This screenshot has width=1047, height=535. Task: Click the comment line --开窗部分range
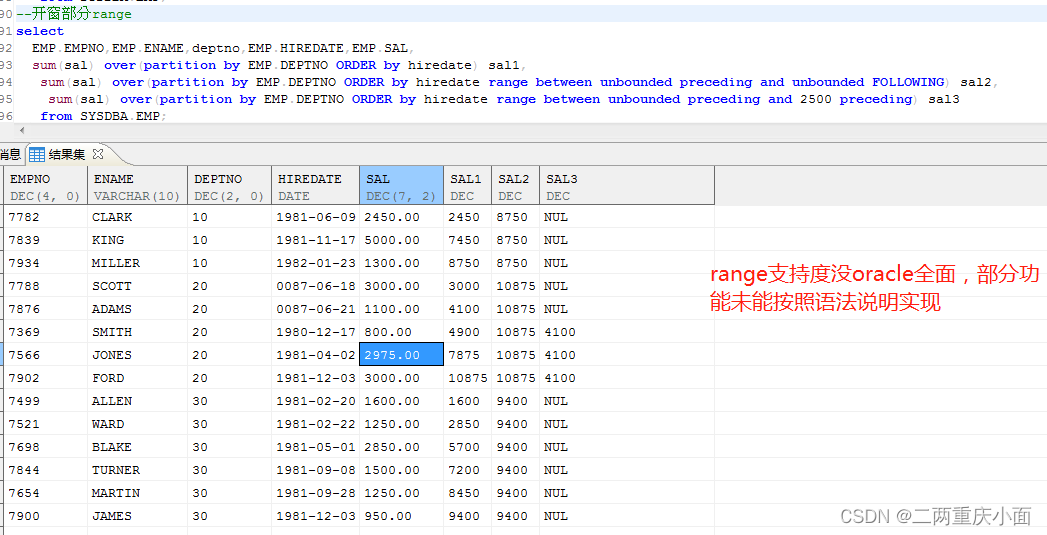coord(73,14)
